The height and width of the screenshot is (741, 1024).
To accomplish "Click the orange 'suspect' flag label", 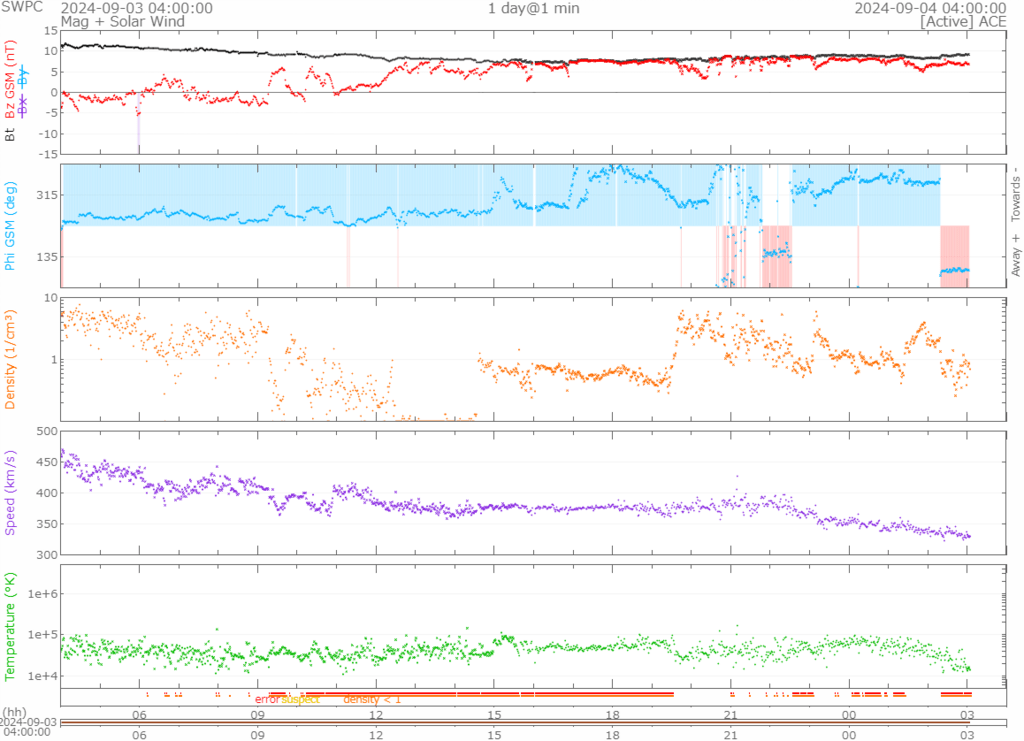I will [302, 700].
